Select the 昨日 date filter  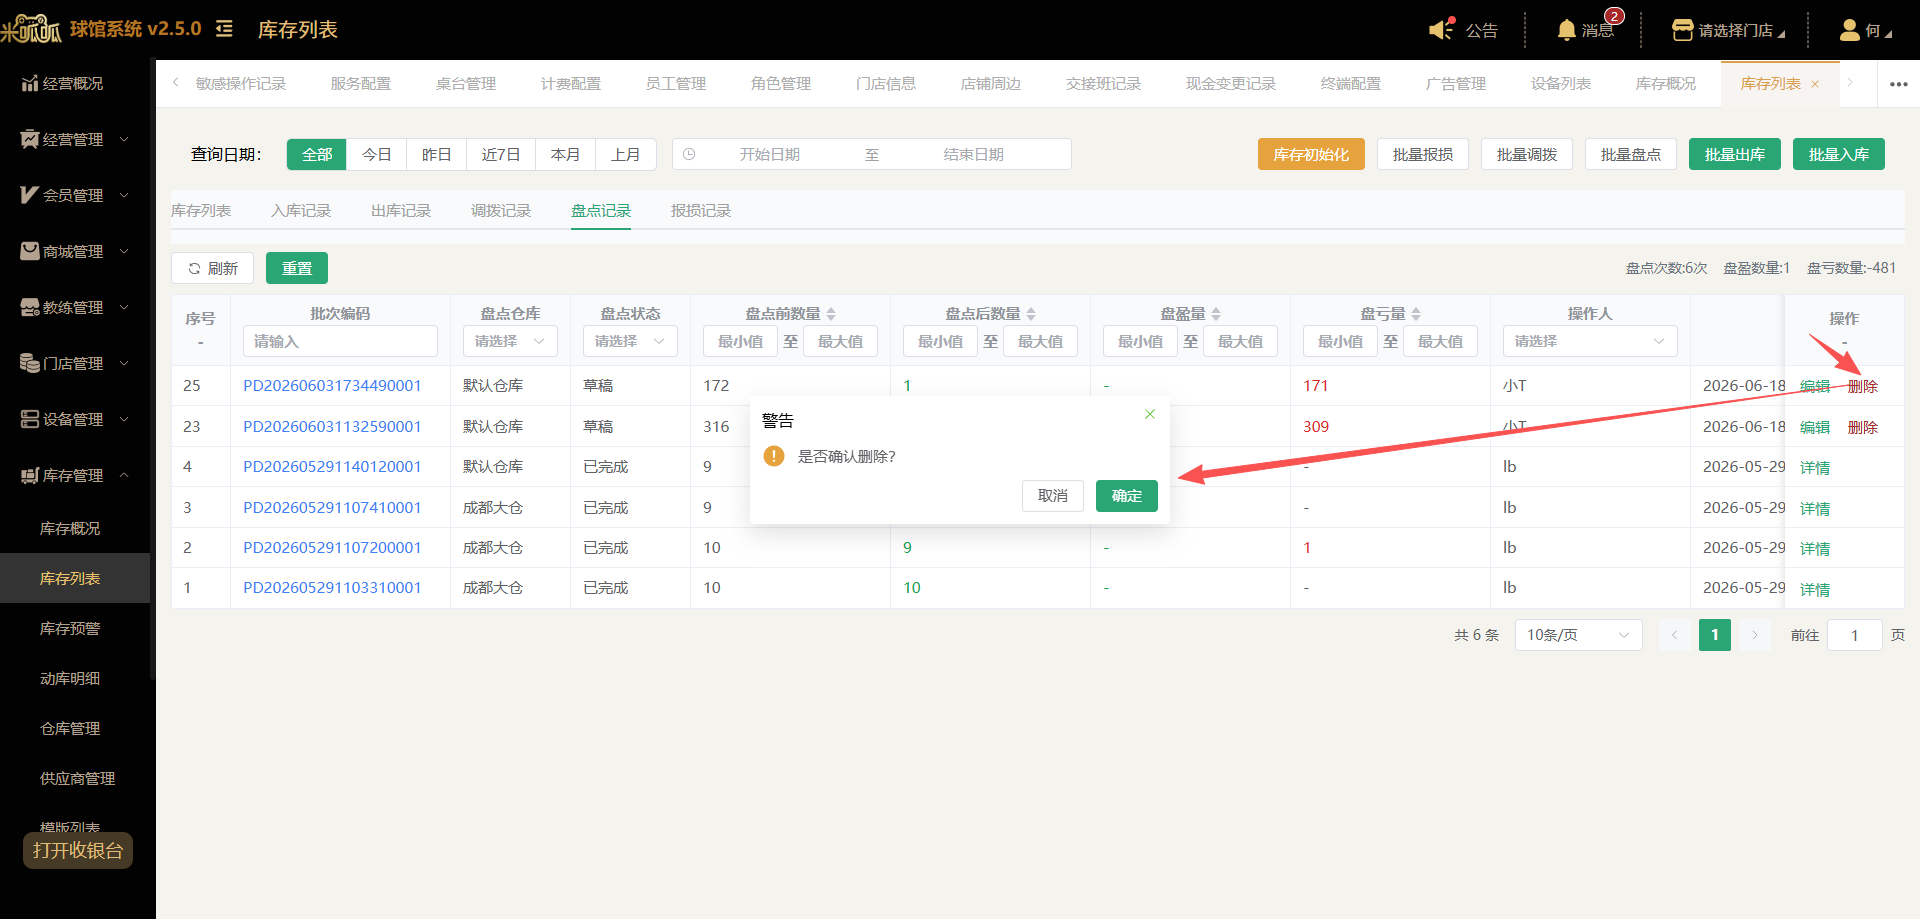(x=437, y=154)
